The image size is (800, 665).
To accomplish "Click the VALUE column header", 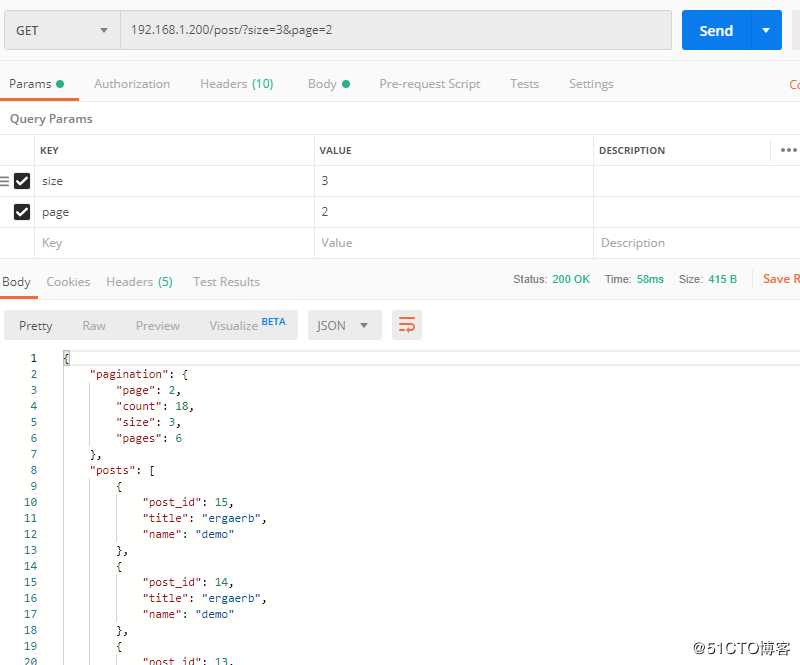I will [335, 151].
